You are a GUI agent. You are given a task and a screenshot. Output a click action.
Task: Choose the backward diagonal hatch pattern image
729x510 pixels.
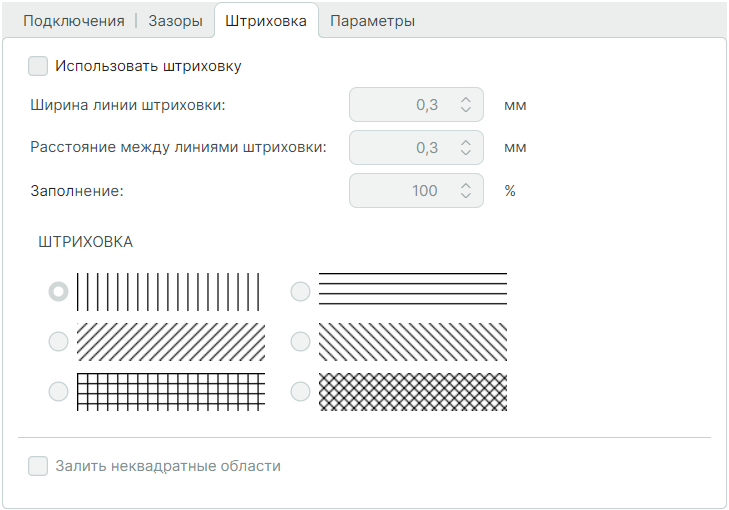412,341
